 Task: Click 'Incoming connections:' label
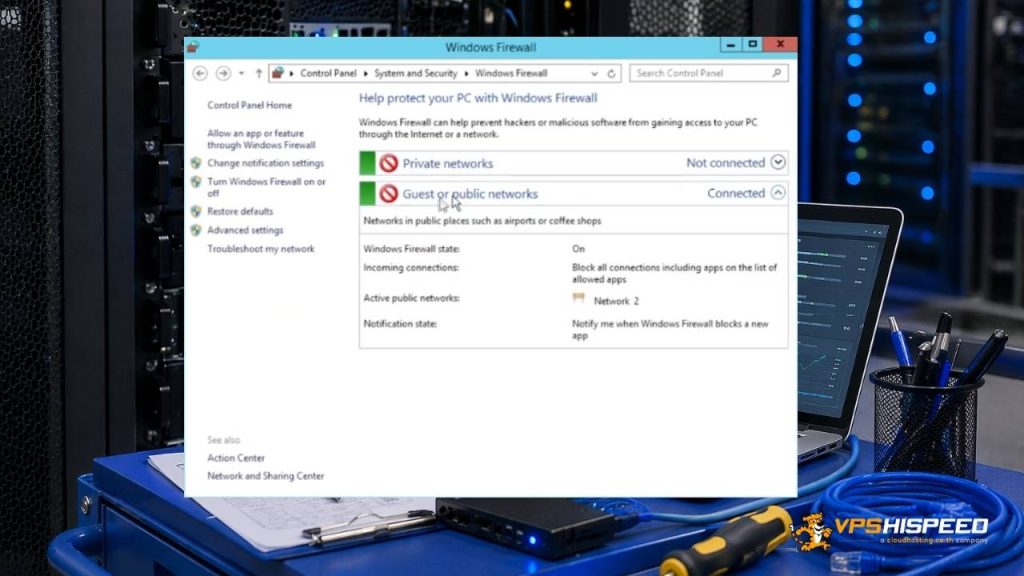(x=411, y=268)
